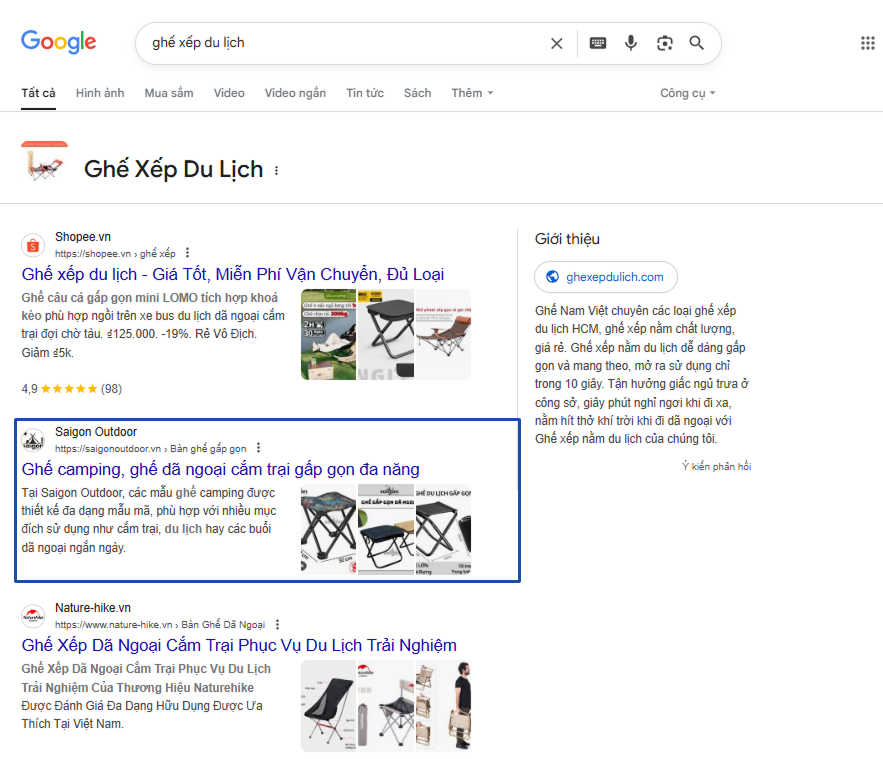
Task: Open the Tin tức tab
Action: pyautogui.click(x=365, y=93)
